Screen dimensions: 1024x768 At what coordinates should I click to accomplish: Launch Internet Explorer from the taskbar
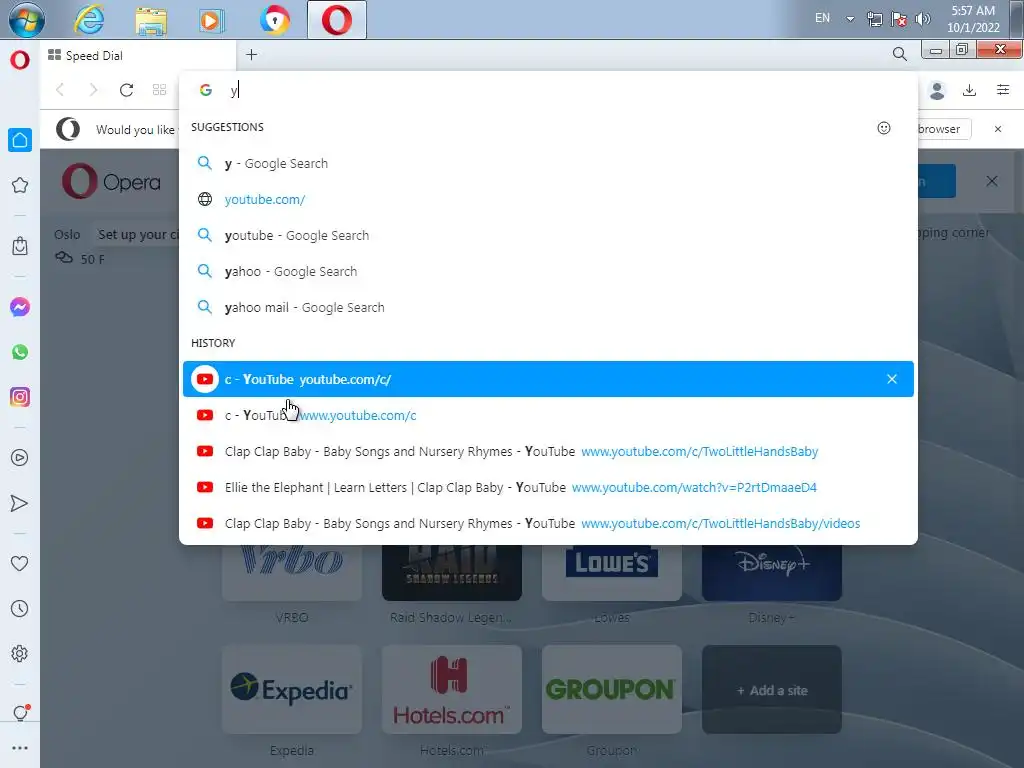click(89, 20)
